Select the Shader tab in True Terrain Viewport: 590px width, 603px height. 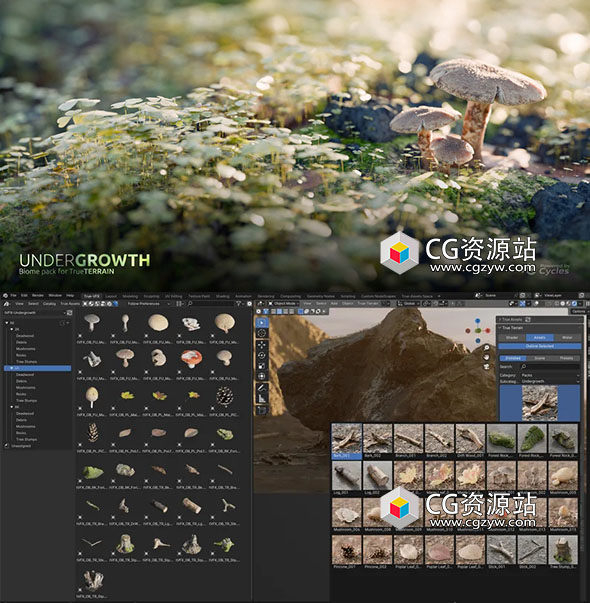[x=512, y=338]
